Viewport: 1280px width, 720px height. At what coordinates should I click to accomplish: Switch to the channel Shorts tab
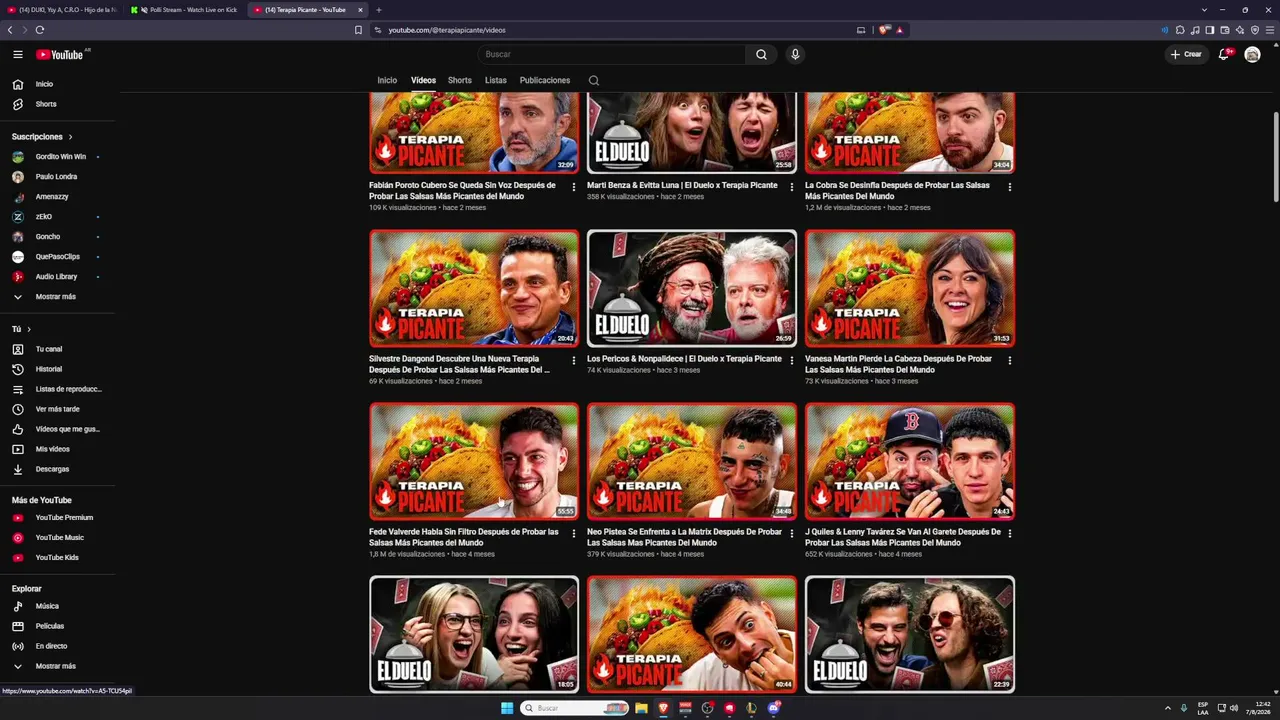click(x=460, y=80)
